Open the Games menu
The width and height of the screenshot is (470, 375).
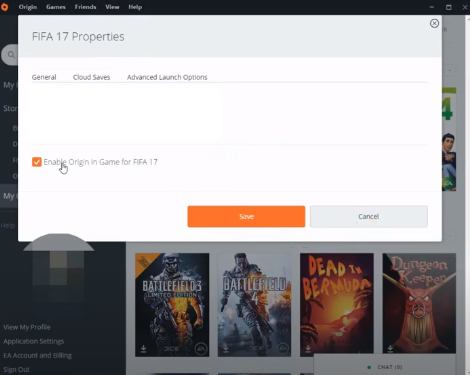pyautogui.click(x=56, y=7)
